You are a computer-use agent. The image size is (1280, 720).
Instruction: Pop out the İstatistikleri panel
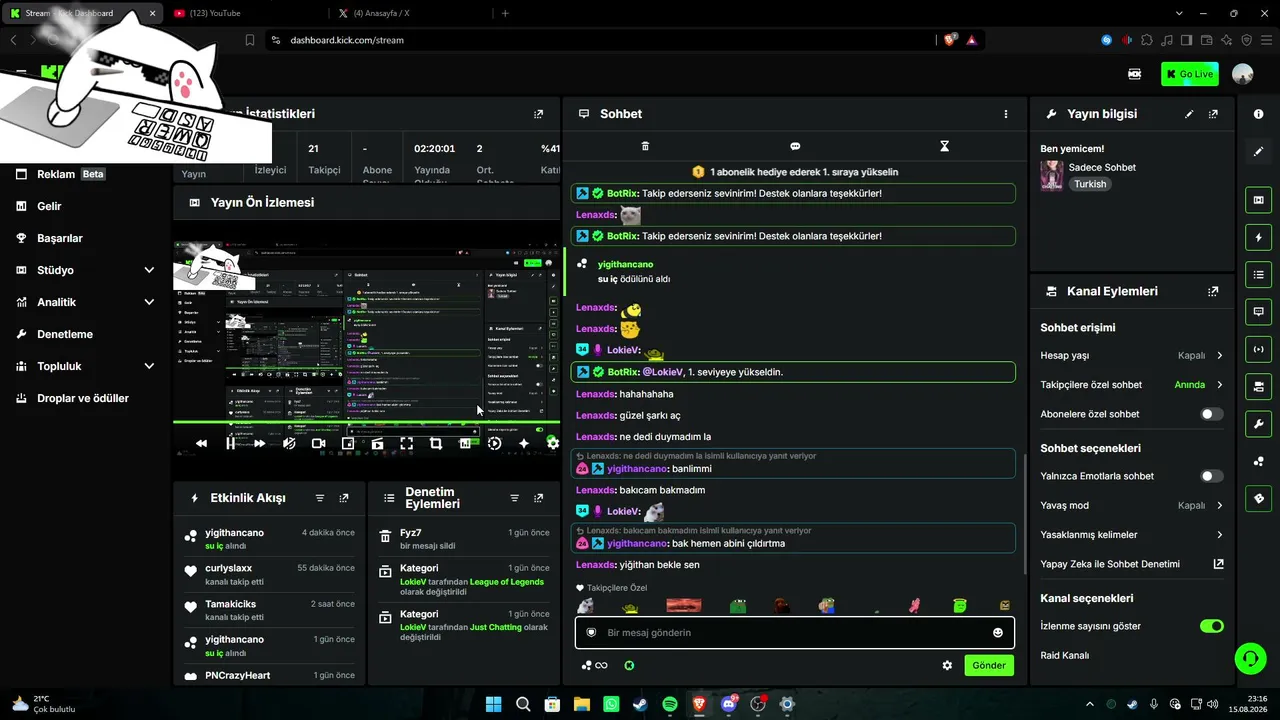coord(539,114)
